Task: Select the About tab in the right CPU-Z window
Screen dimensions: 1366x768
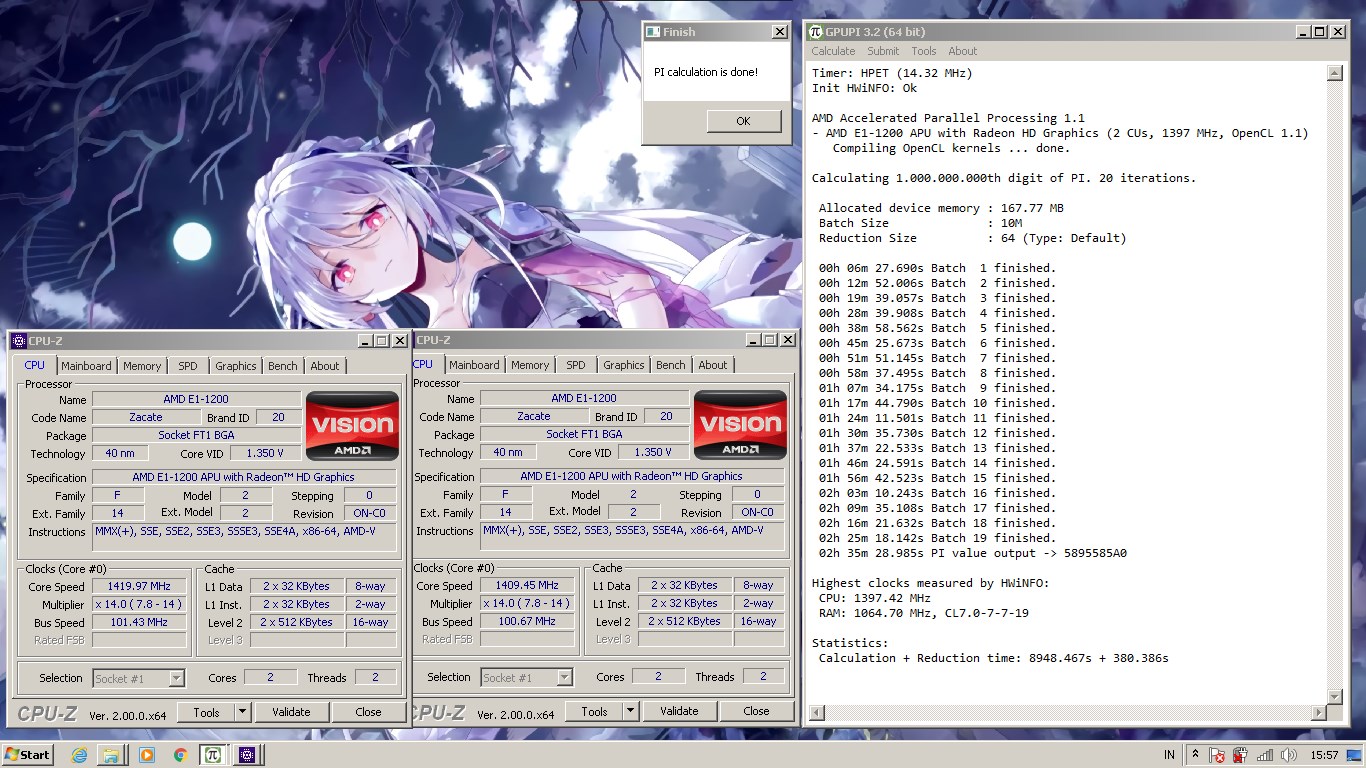Action: [x=713, y=365]
